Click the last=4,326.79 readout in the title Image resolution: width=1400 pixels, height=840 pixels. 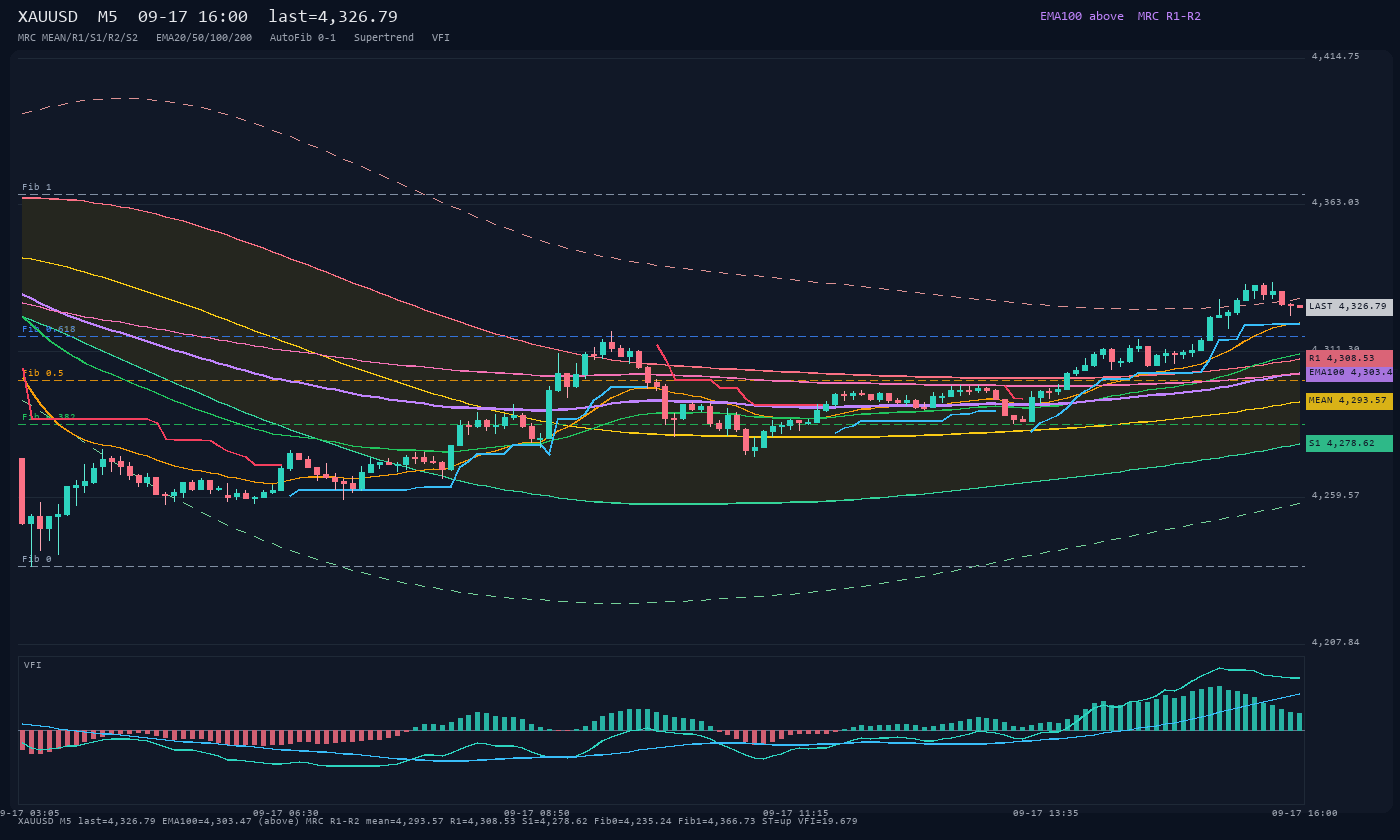(x=333, y=16)
